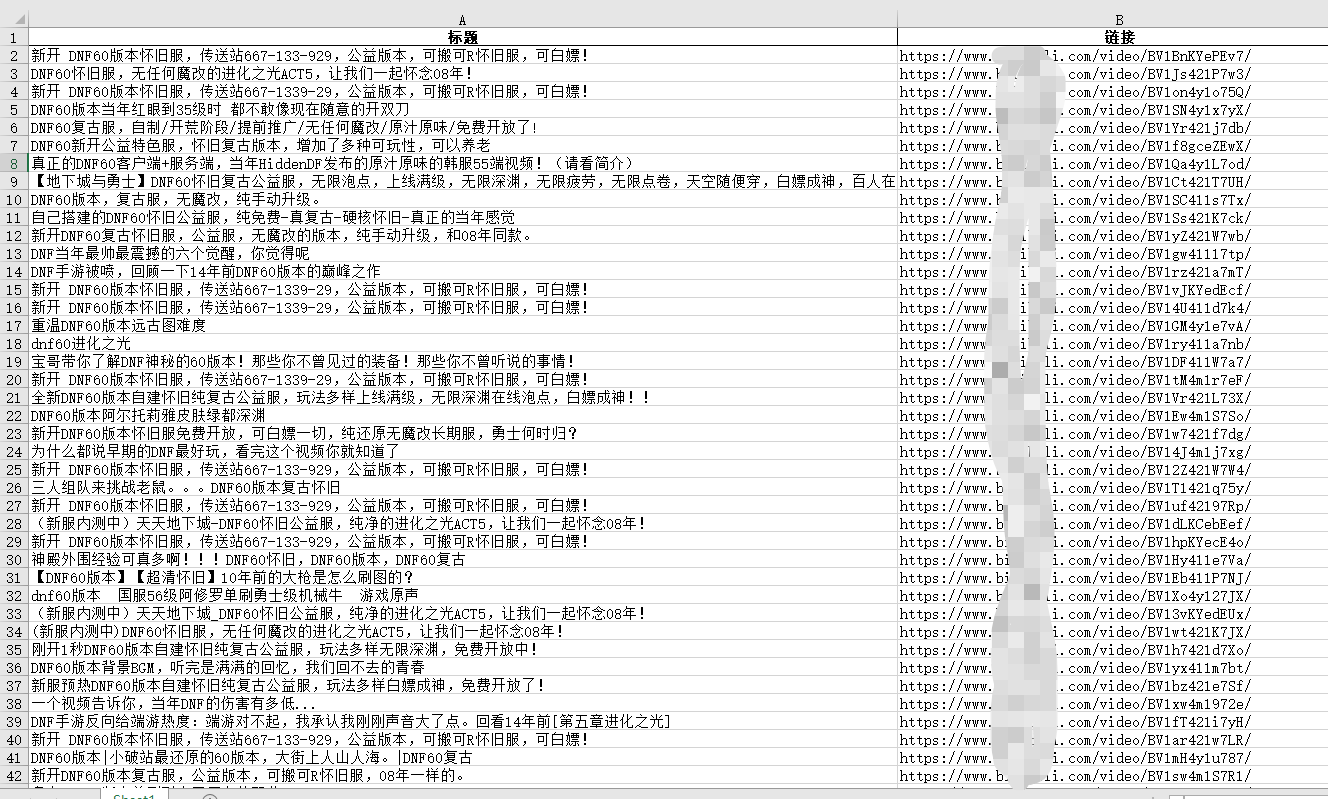Select row 1 via its row number
Image resolution: width=1328 pixels, height=799 pixels.
coord(14,37)
